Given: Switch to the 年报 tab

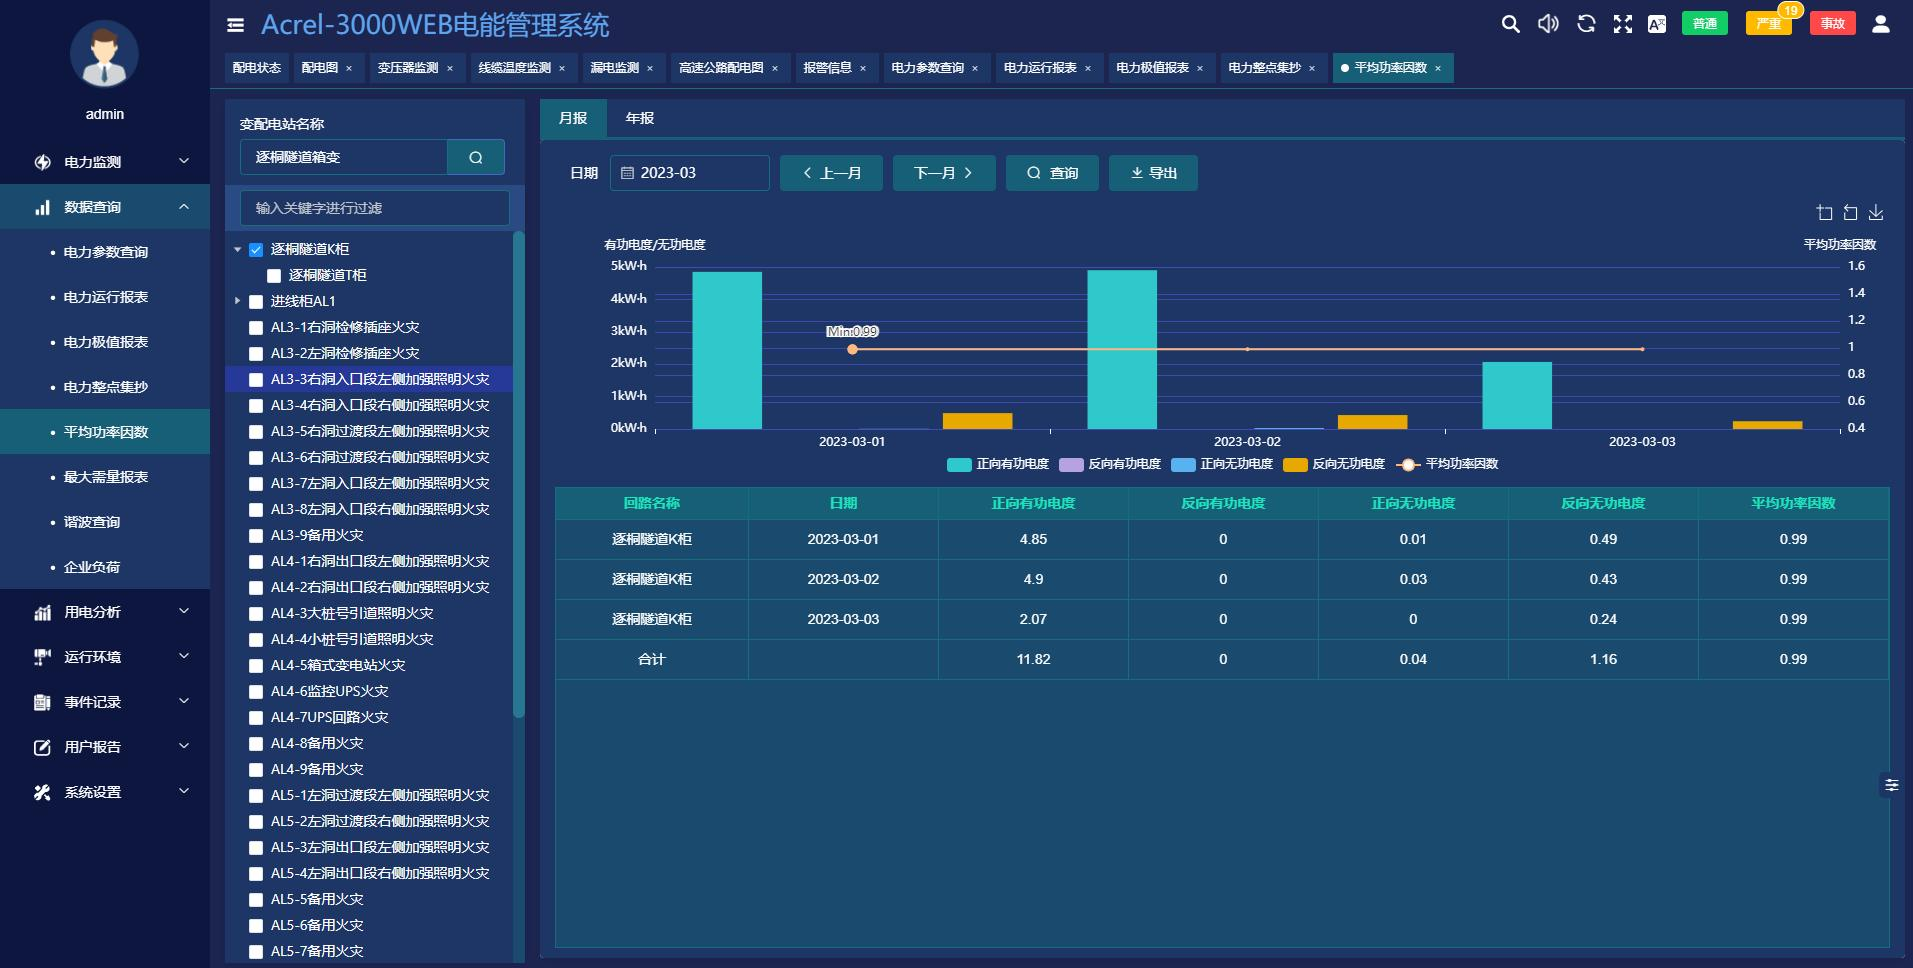Looking at the screenshot, I should [639, 118].
